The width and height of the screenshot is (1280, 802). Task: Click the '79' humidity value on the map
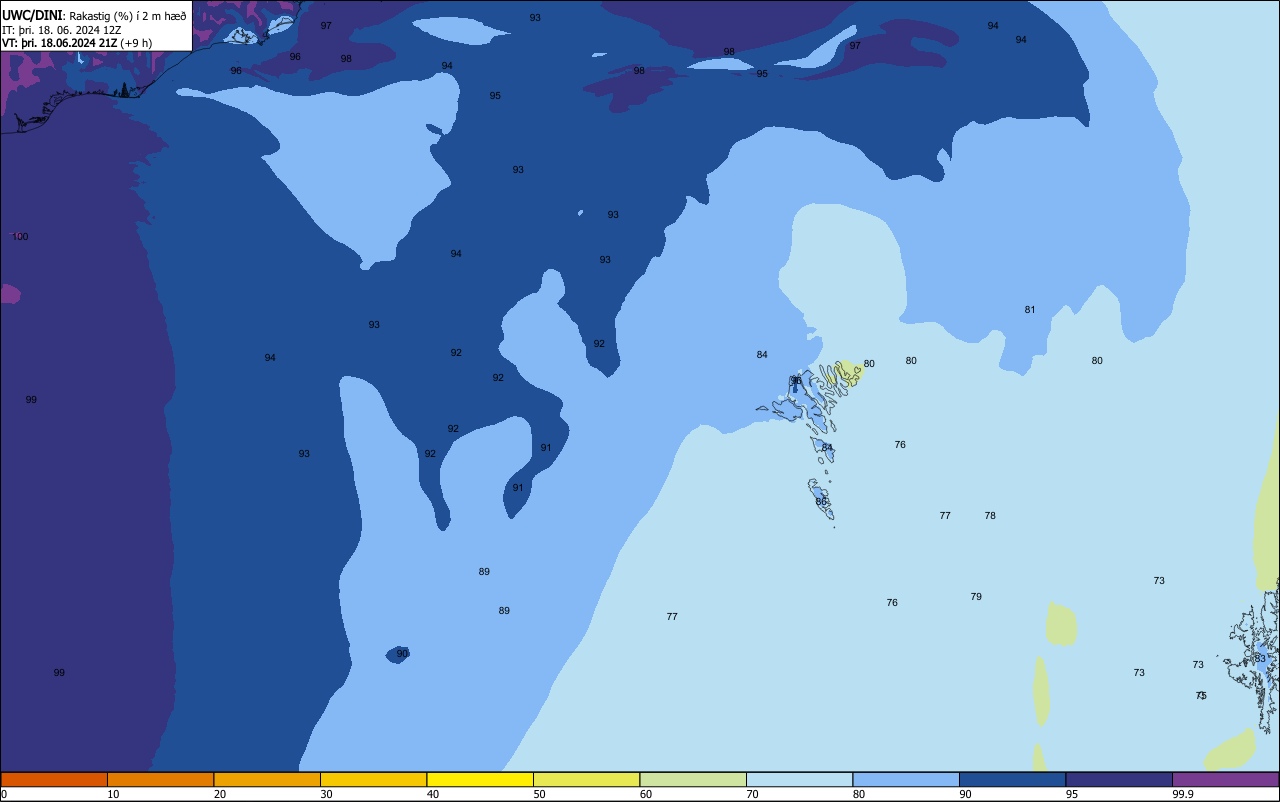tap(976, 597)
